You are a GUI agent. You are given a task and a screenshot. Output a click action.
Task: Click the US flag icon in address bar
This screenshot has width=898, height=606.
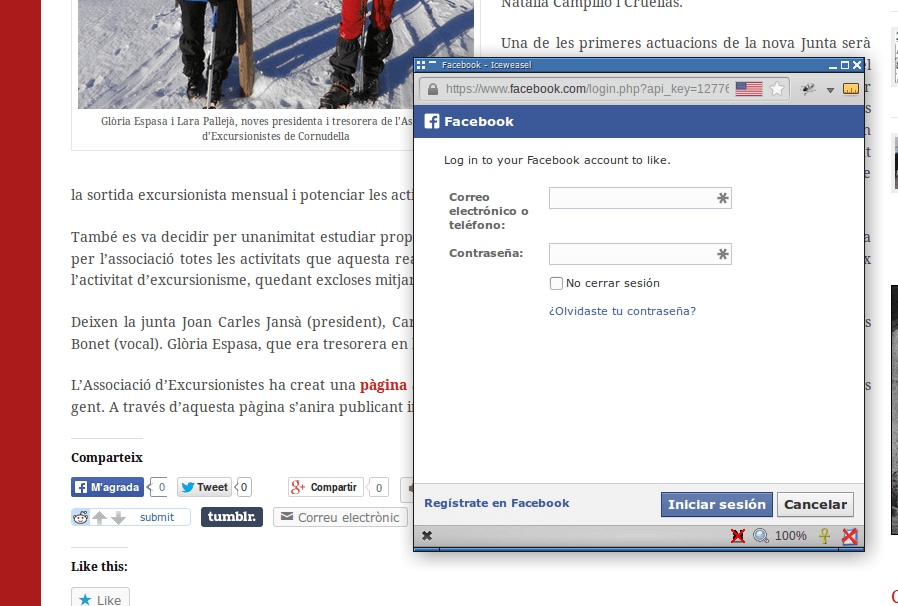click(749, 89)
